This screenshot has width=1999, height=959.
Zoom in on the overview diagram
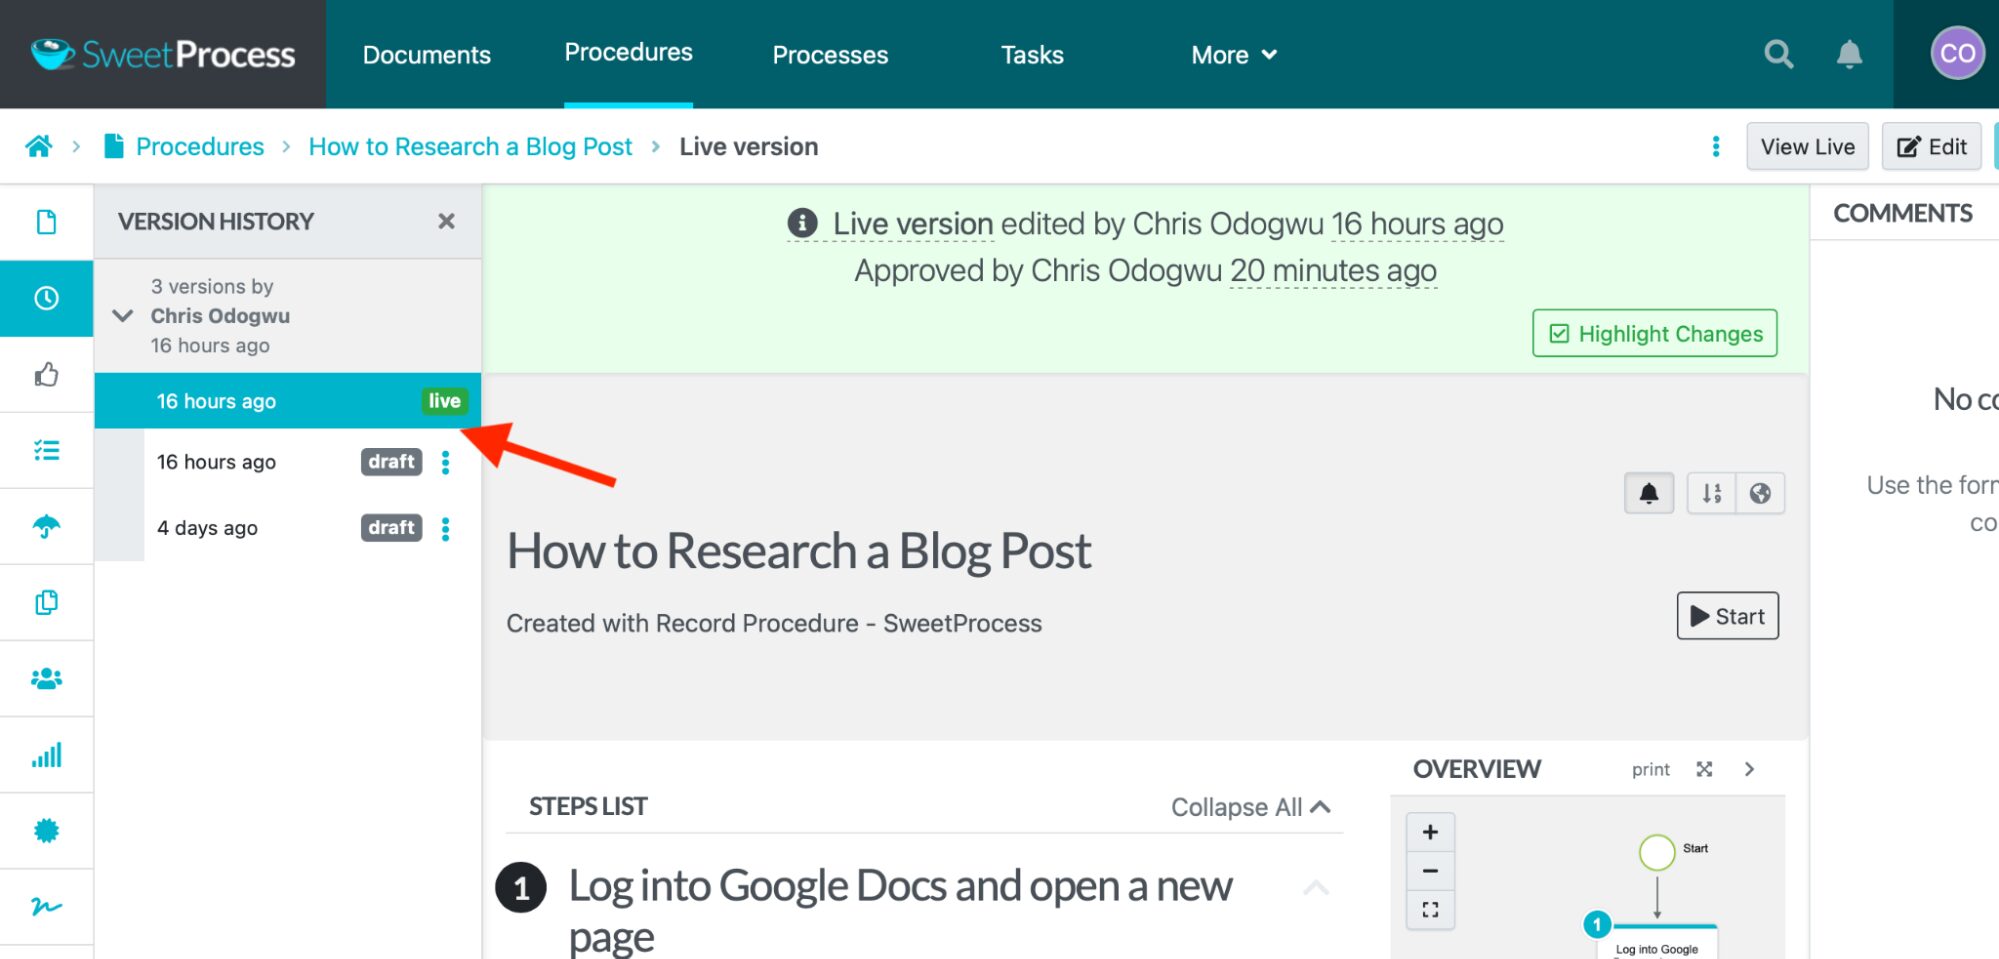point(1430,832)
